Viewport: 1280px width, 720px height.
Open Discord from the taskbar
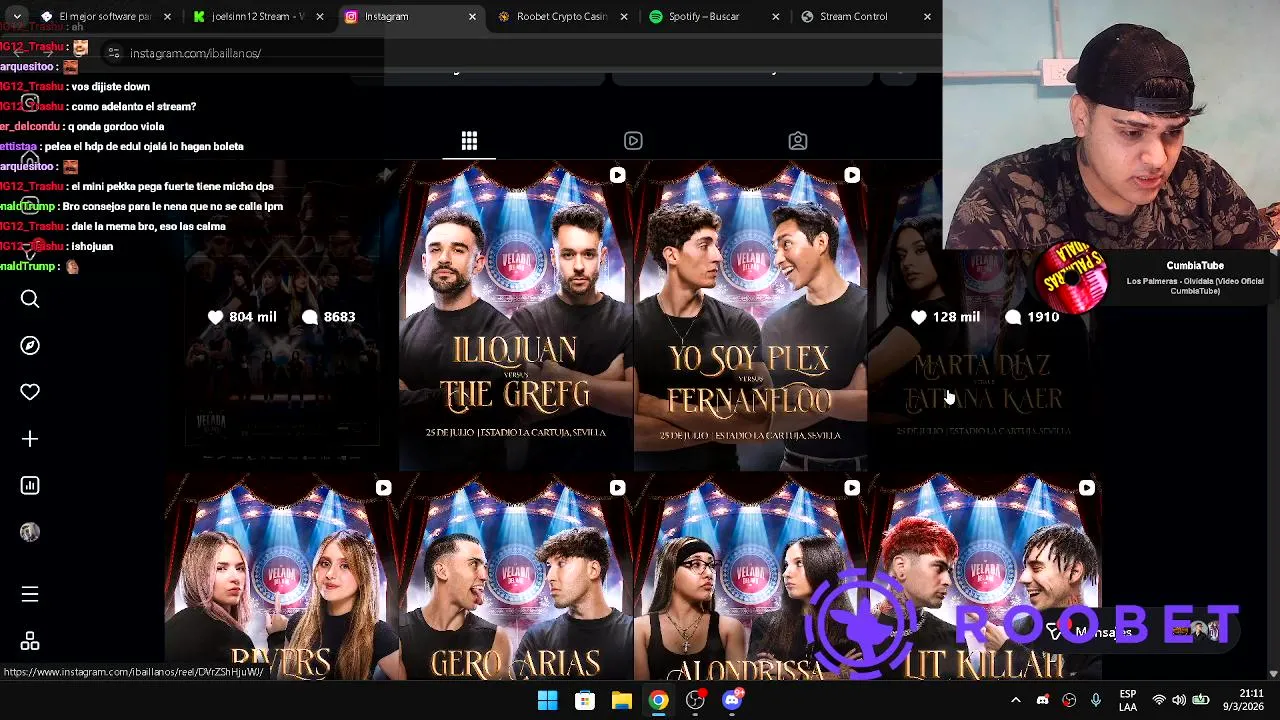point(732,700)
